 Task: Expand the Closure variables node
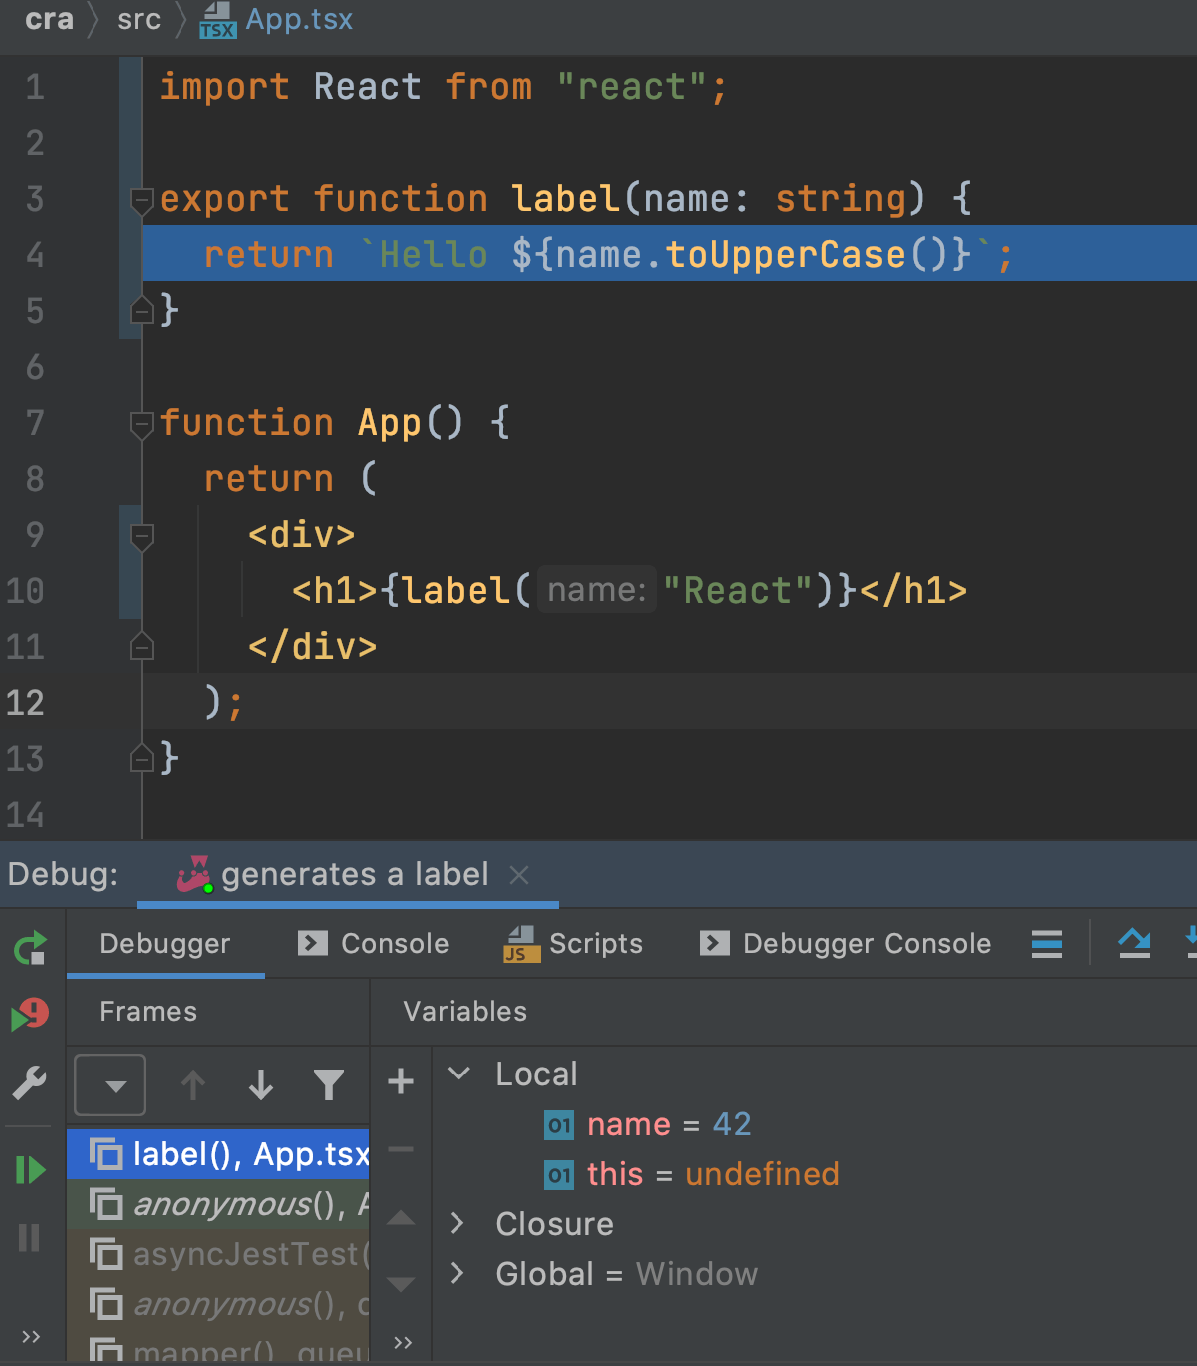click(x=457, y=1223)
